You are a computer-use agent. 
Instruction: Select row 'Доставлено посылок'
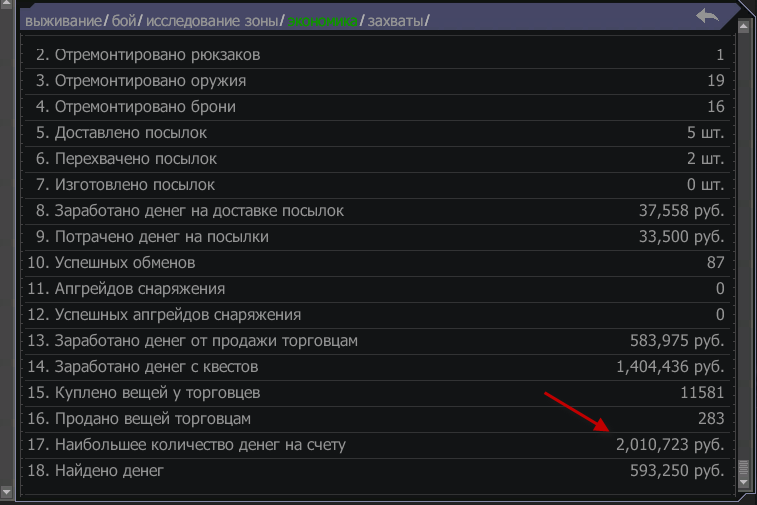pos(379,133)
